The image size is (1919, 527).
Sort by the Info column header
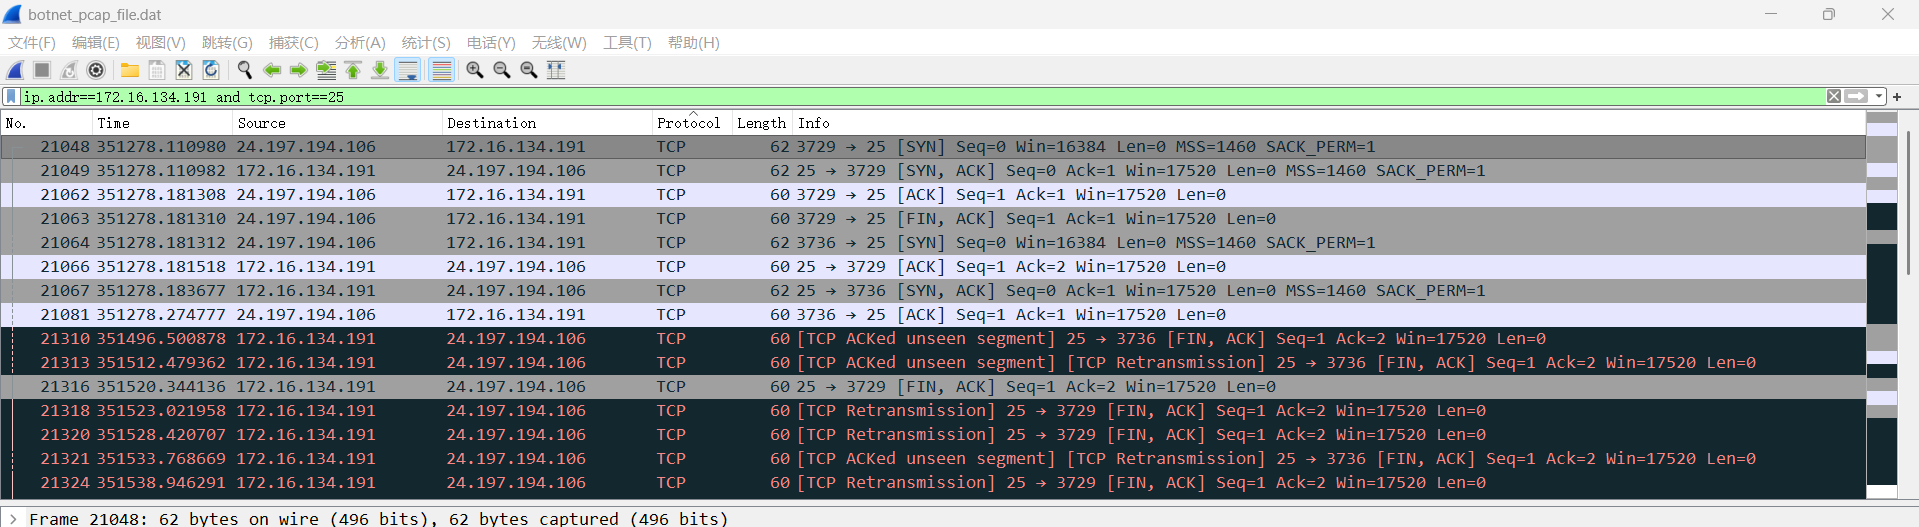coord(1329,123)
